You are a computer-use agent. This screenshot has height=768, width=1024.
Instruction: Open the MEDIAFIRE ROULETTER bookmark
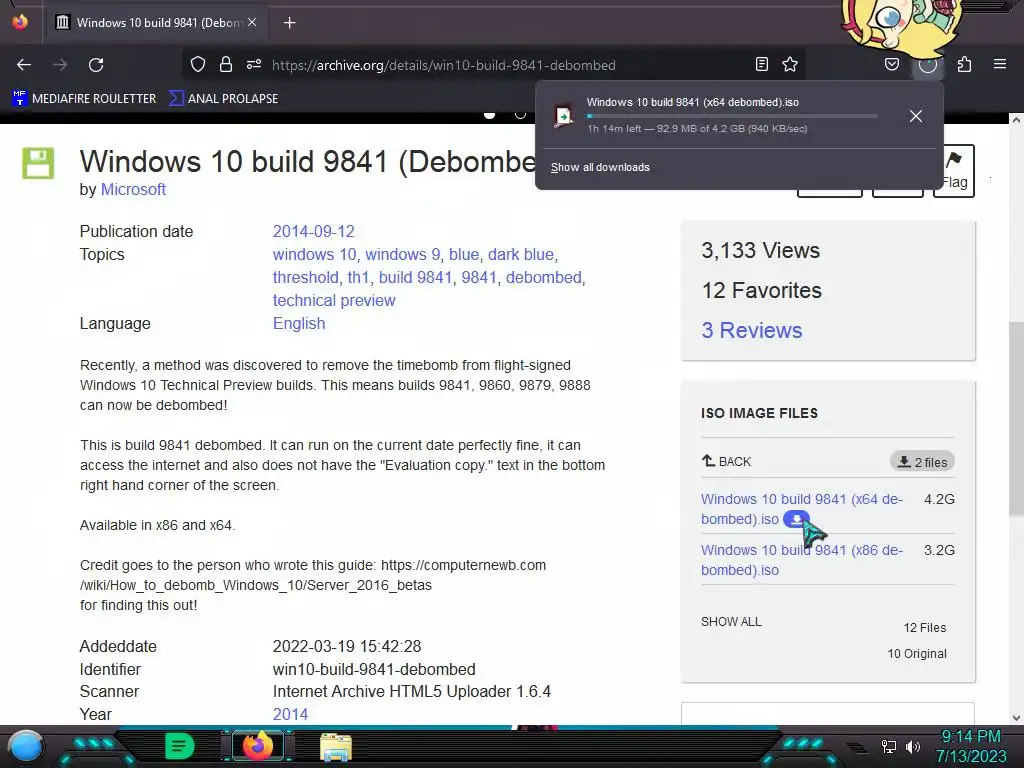[x=84, y=99]
